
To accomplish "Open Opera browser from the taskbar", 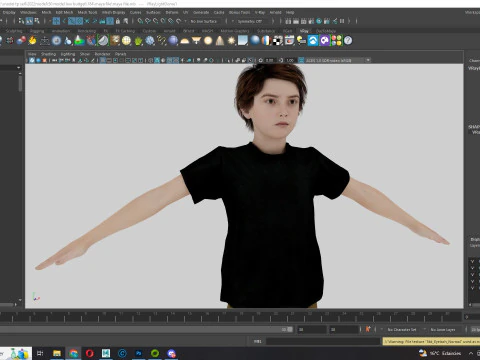I will 90,353.
